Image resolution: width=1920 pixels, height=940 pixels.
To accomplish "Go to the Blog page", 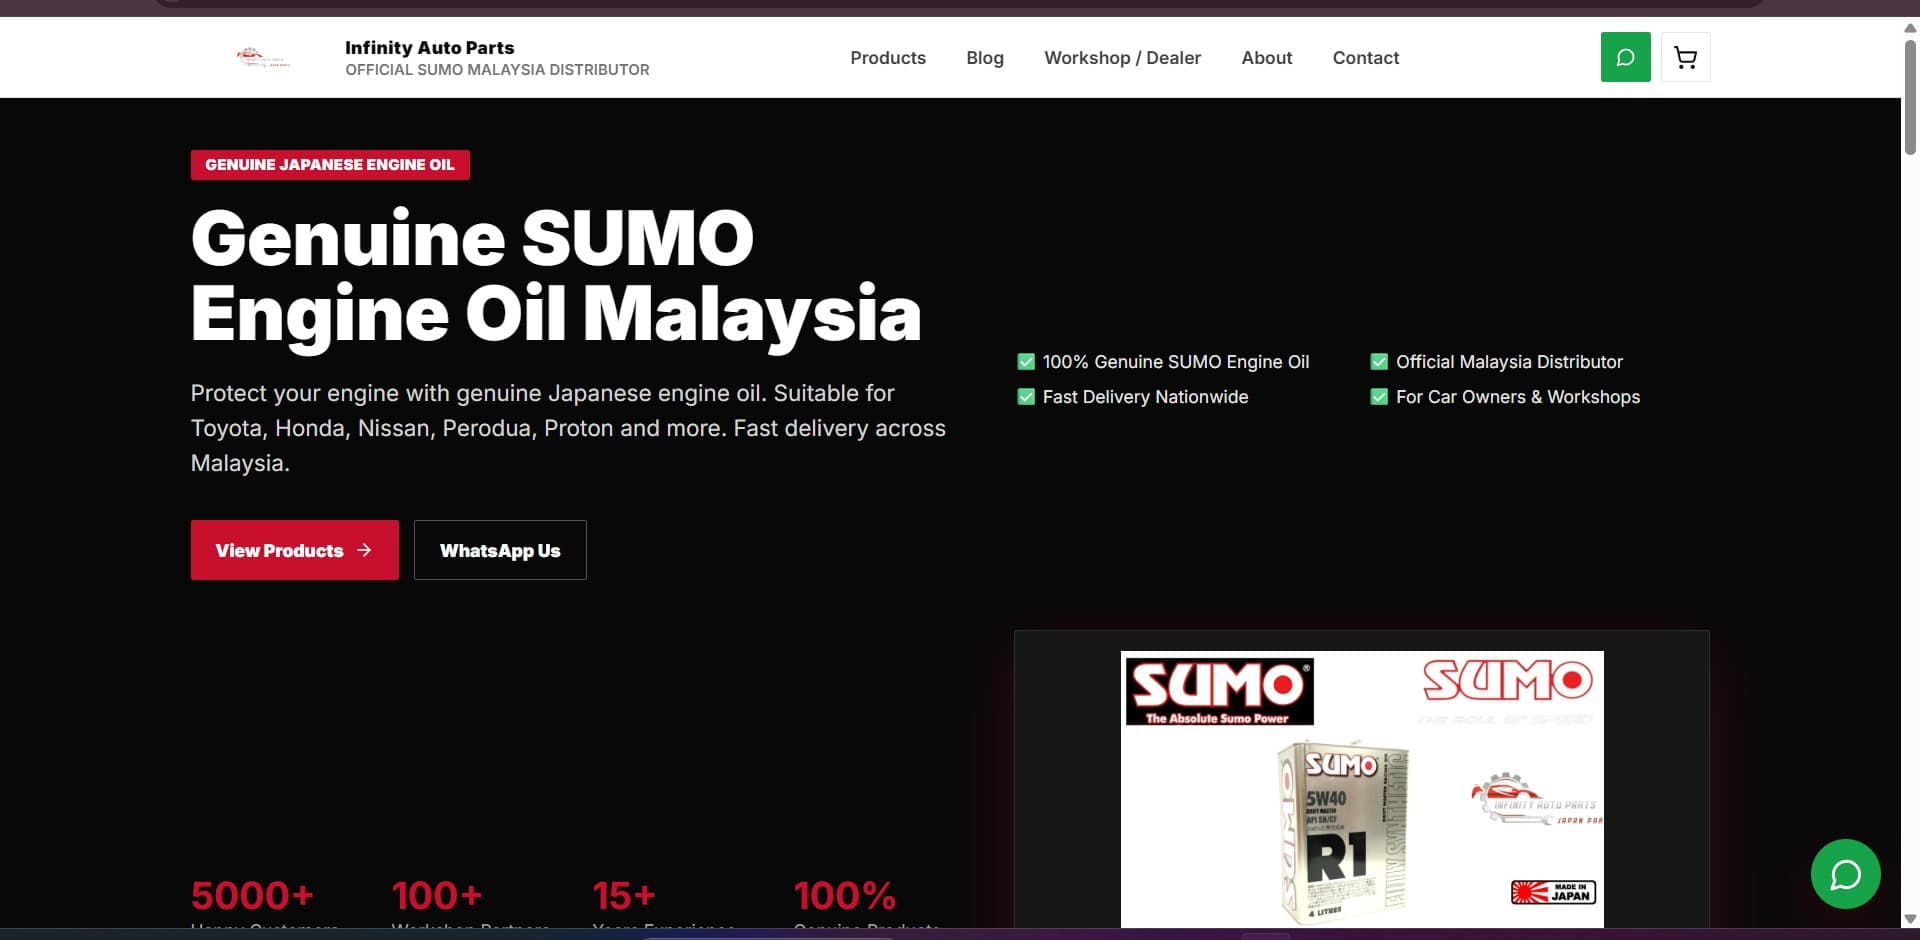I will (985, 58).
